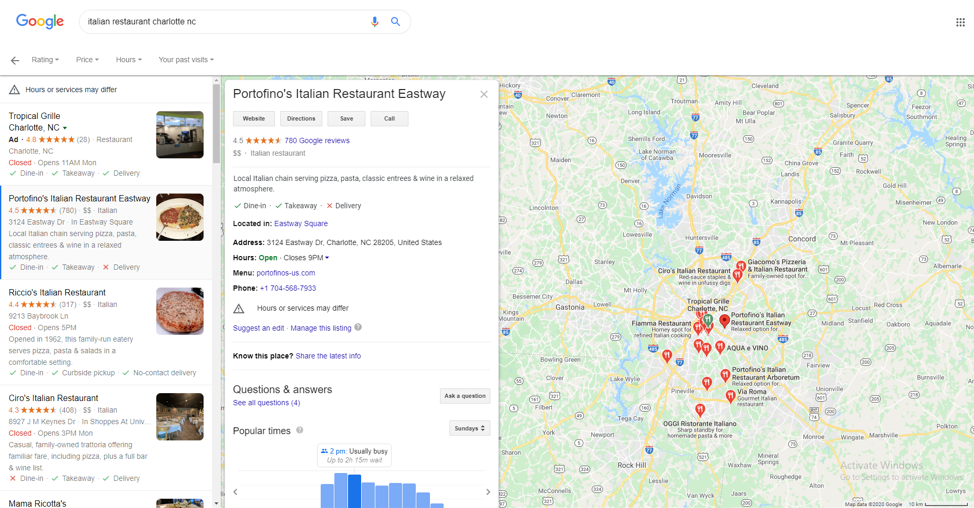Select the Riccio's Italian Restaurant thumbnail

point(180,311)
